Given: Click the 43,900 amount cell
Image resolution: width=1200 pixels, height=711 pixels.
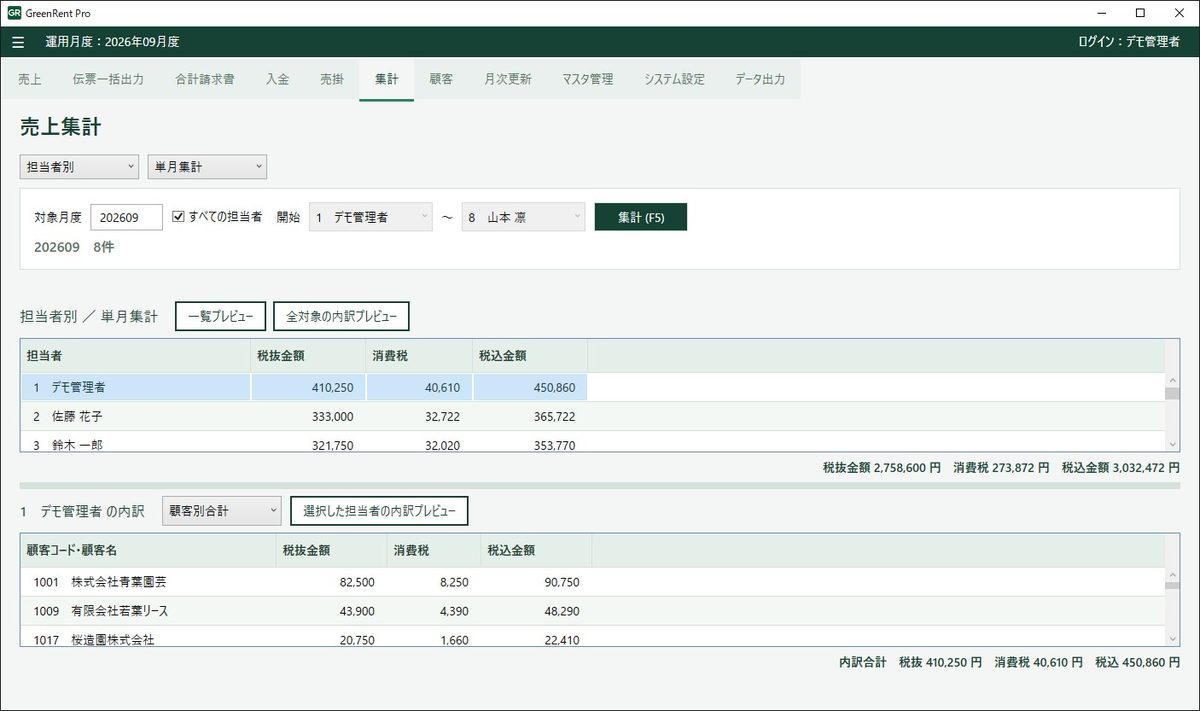Looking at the screenshot, I should pyautogui.click(x=330, y=610).
